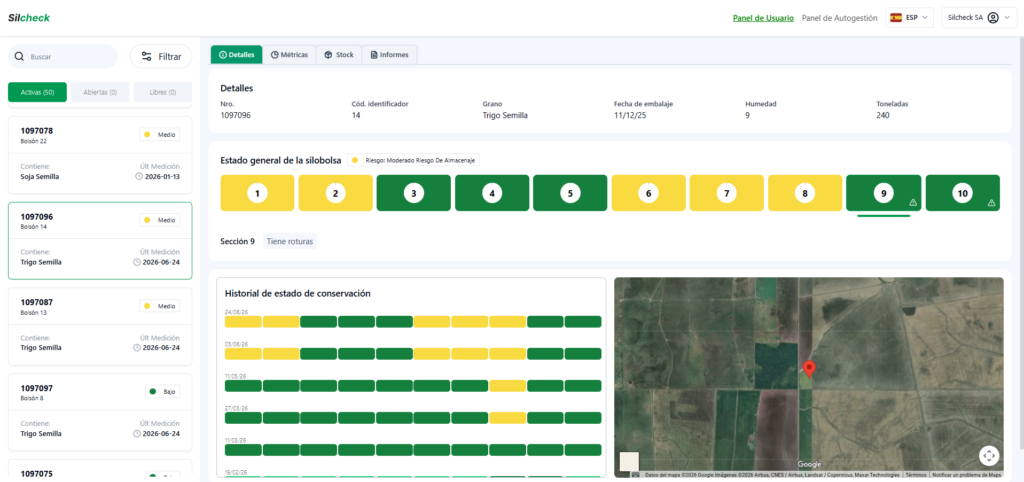
Task: Click the Buscar search field
Action: (63, 57)
